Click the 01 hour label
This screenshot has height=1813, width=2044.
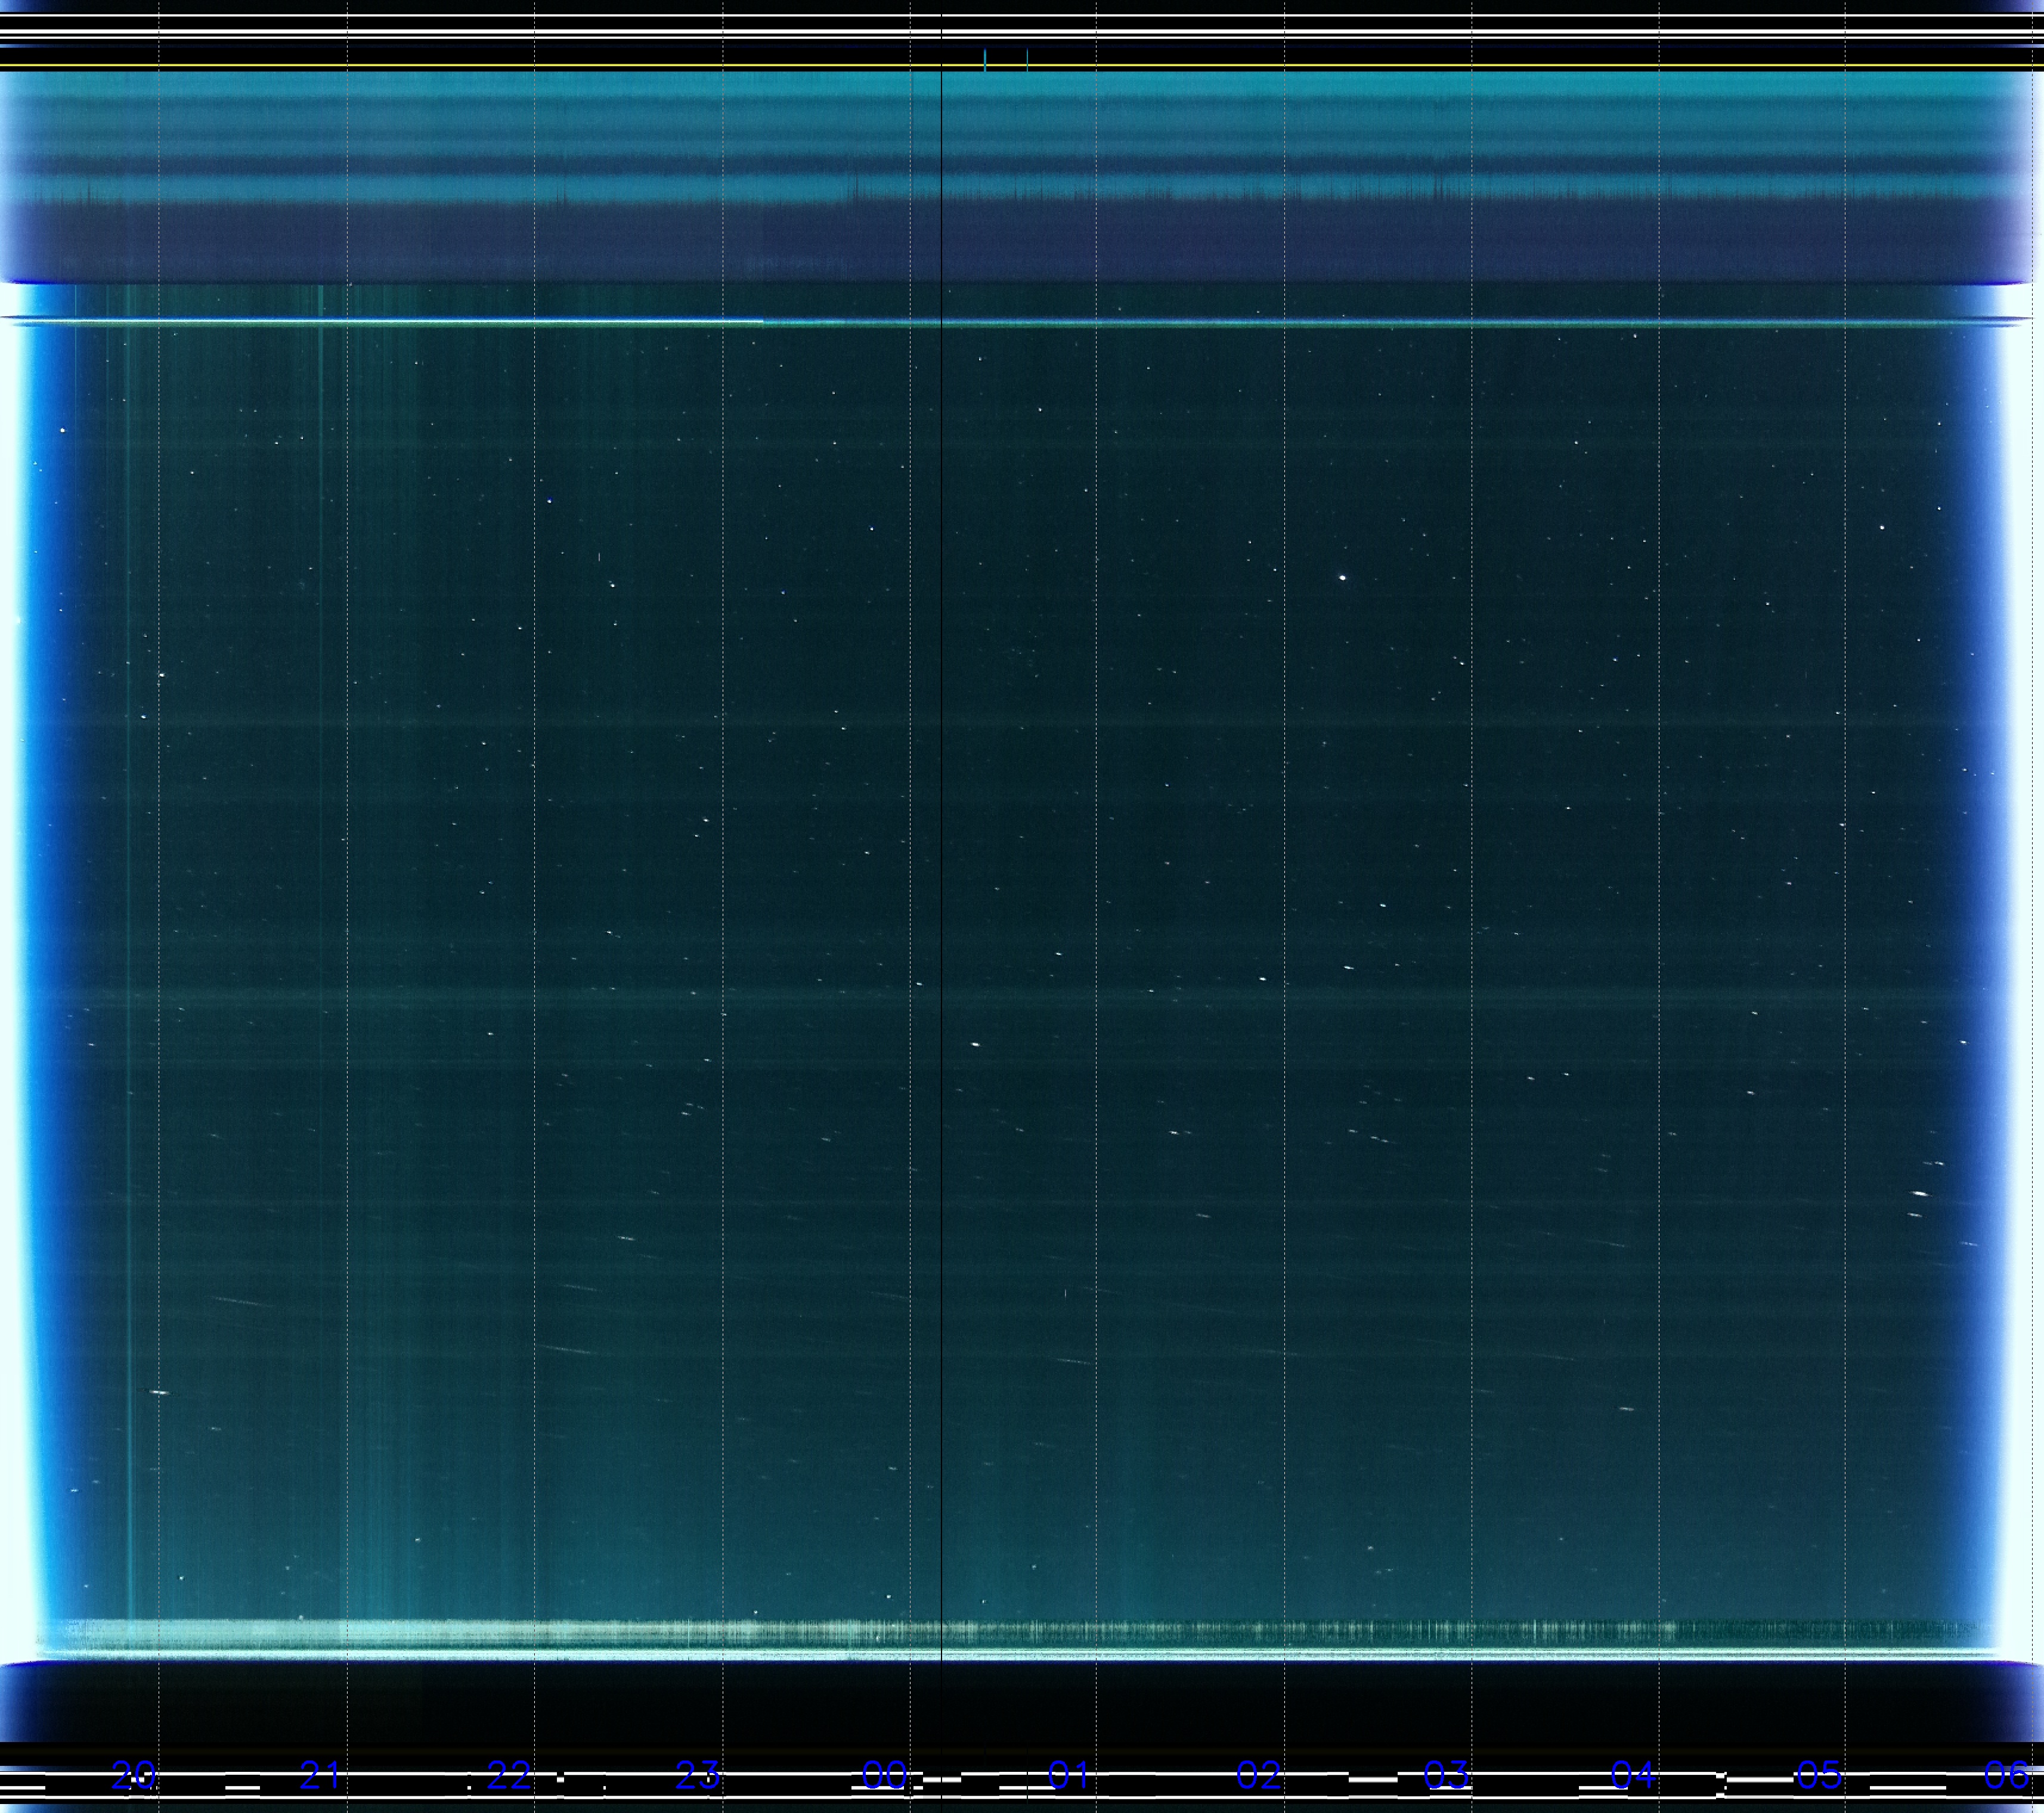point(1069,1775)
